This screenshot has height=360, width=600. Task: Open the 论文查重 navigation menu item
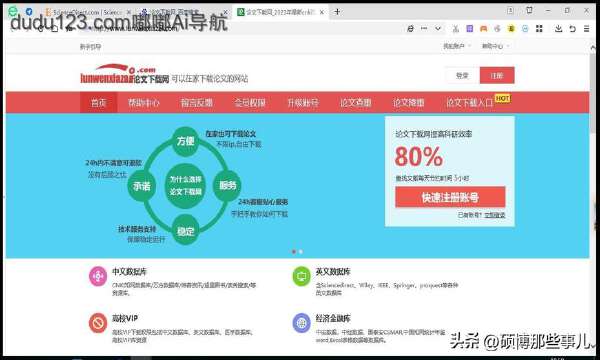(355, 103)
